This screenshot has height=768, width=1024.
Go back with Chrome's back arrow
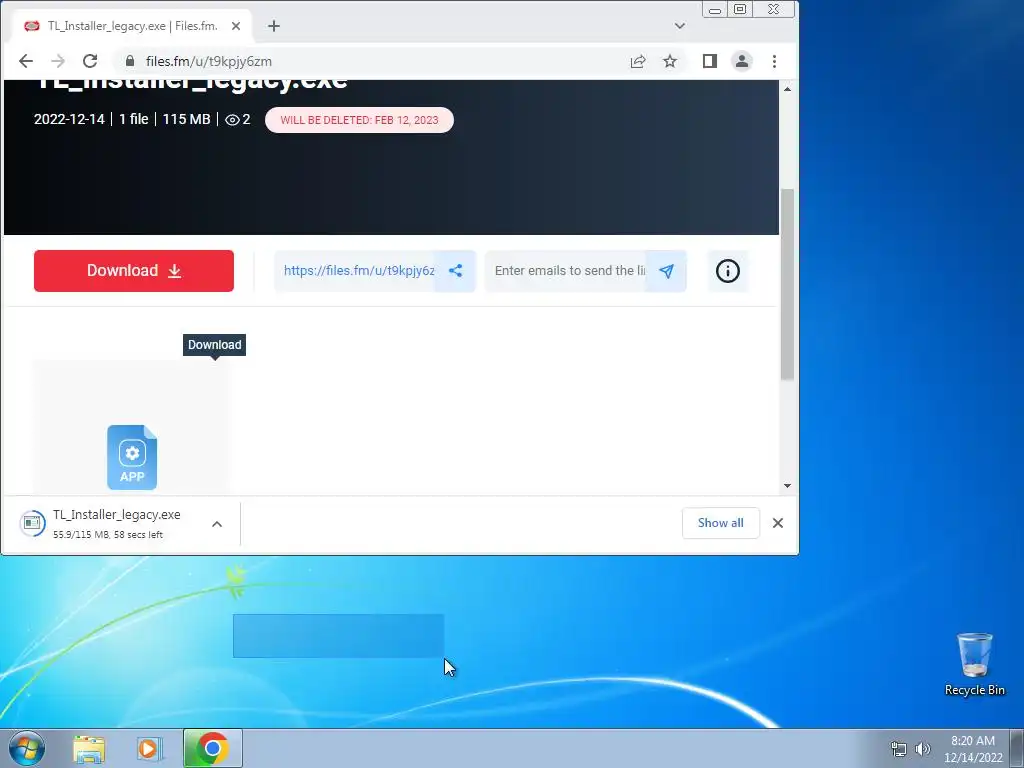[x=25, y=61]
